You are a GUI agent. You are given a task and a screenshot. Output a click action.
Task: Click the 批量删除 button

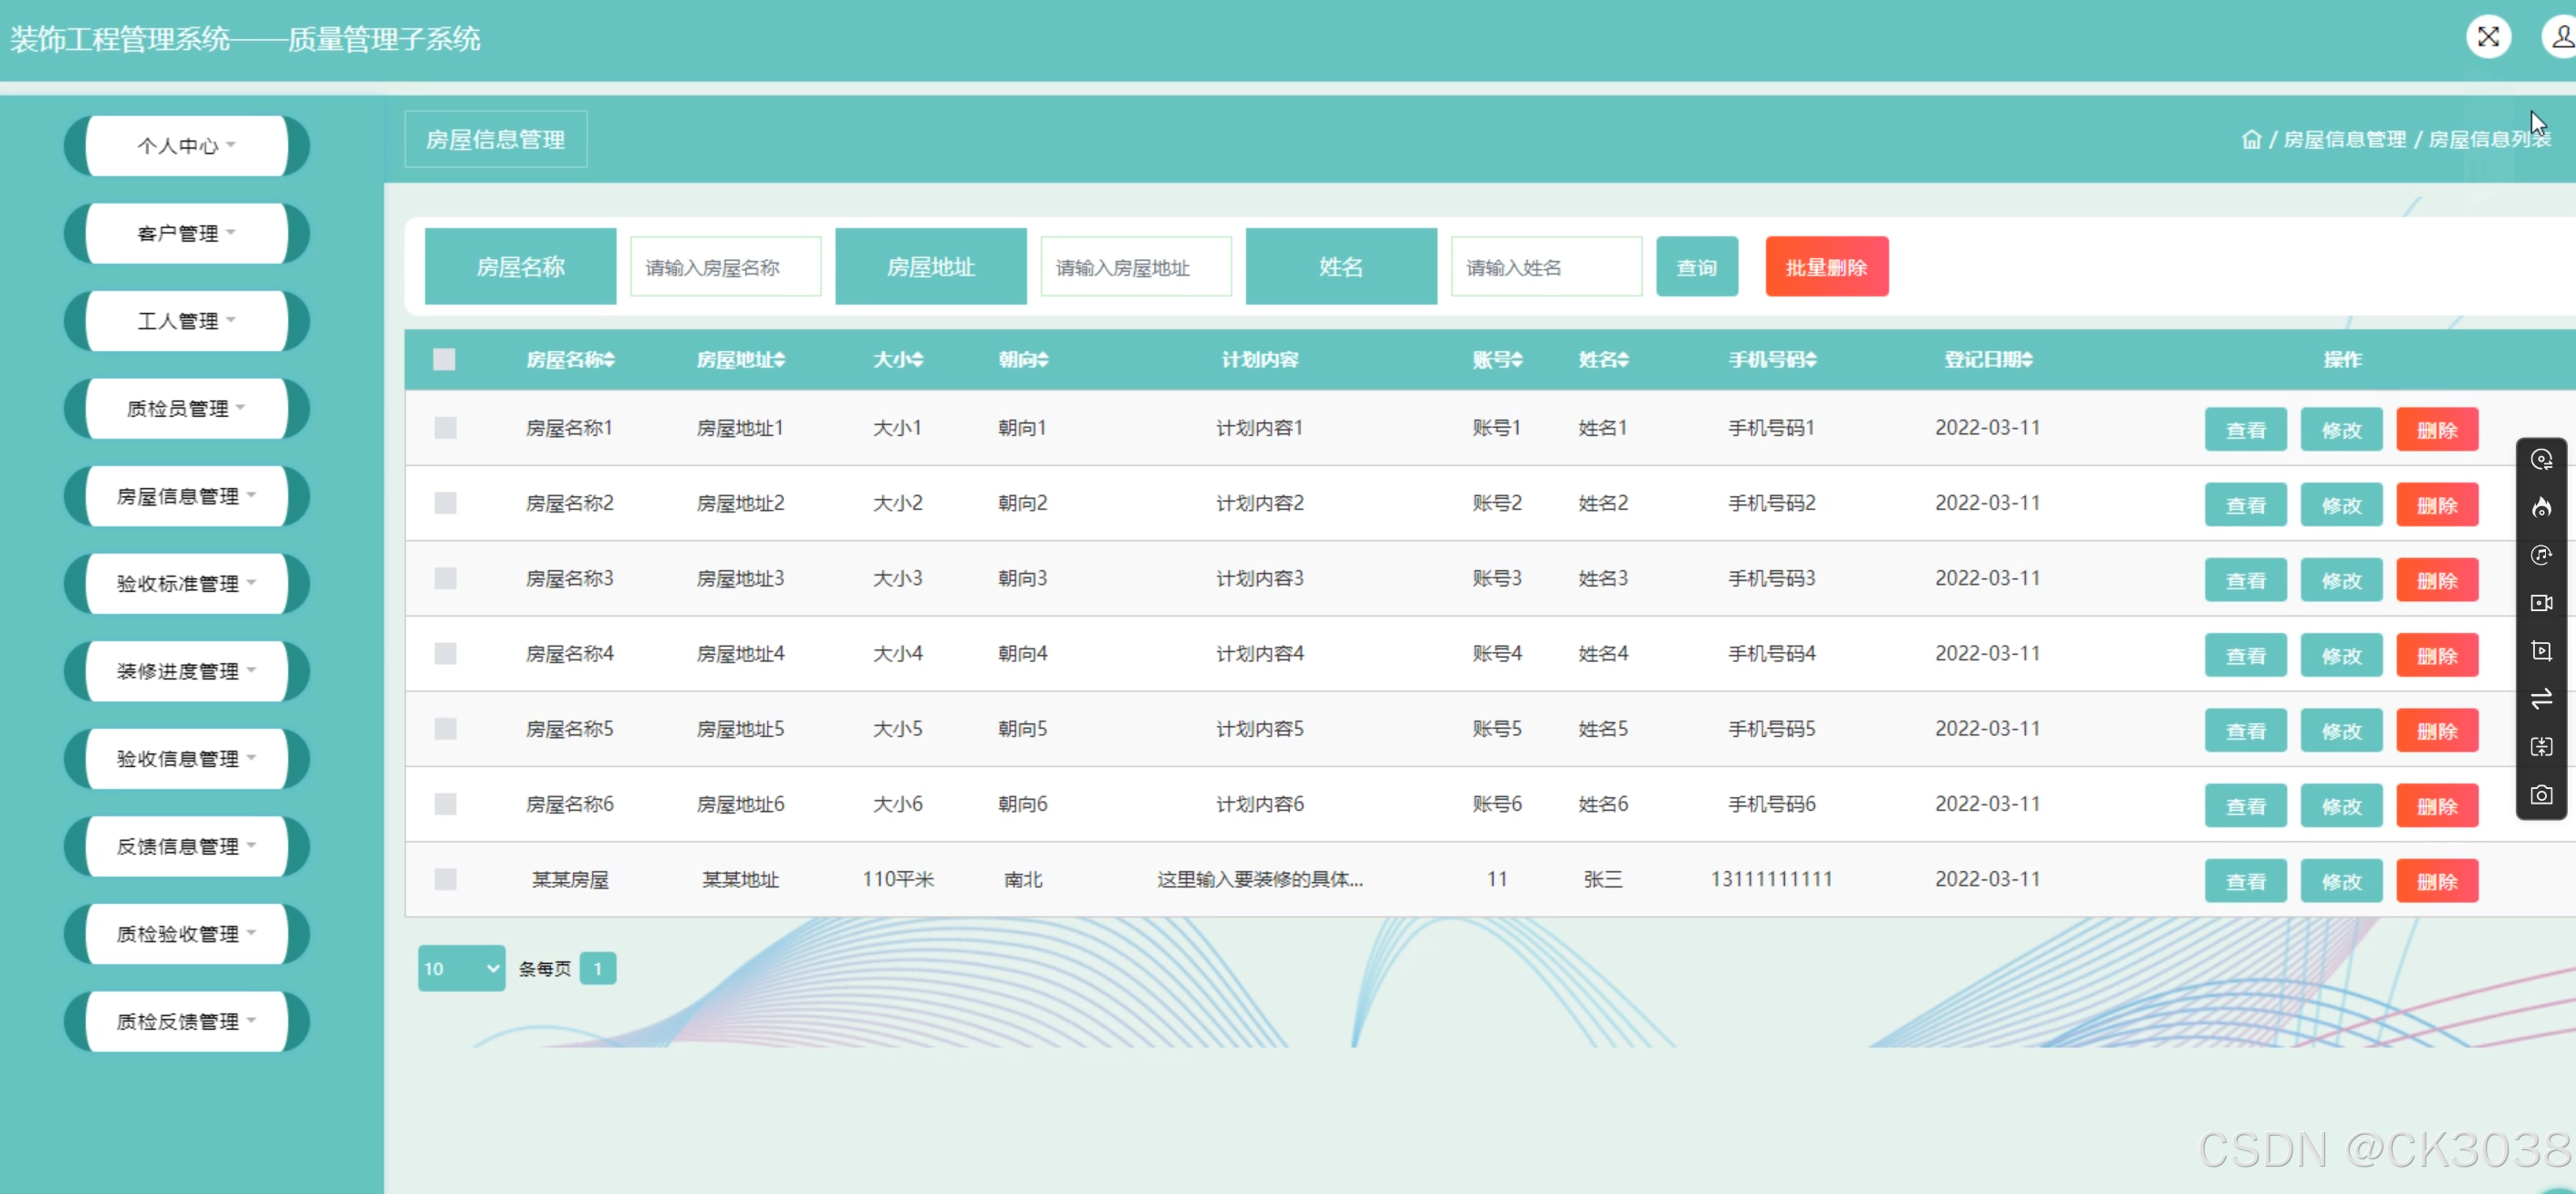(1826, 267)
